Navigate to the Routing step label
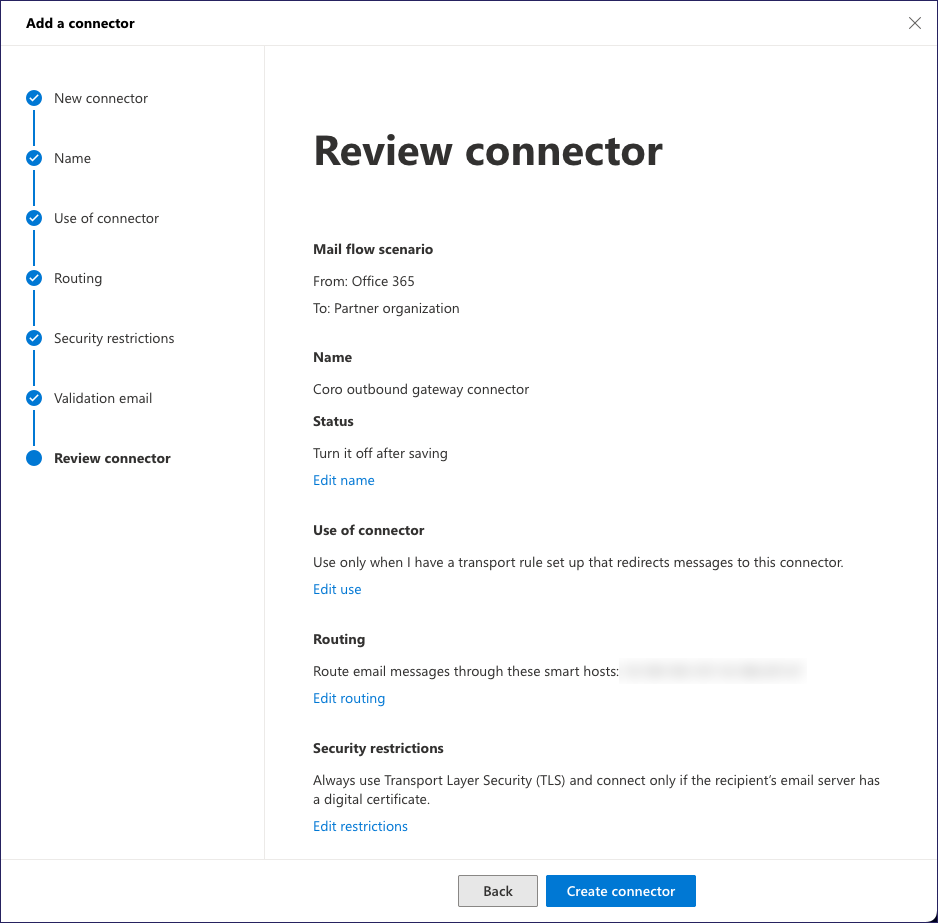The width and height of the screenshot is (938, 923). (78, 278)
